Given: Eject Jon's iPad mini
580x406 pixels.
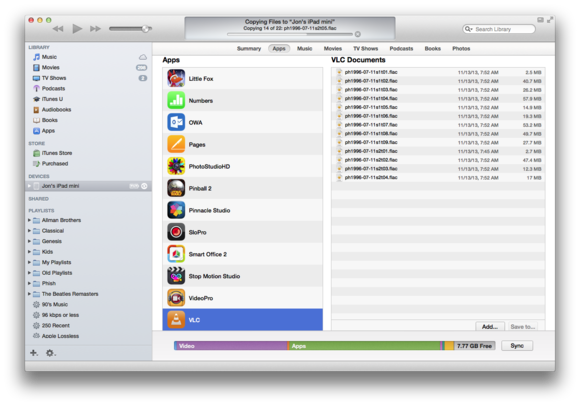Looking at the screenshot, I should pyautogui.click(x=144, y=186).
